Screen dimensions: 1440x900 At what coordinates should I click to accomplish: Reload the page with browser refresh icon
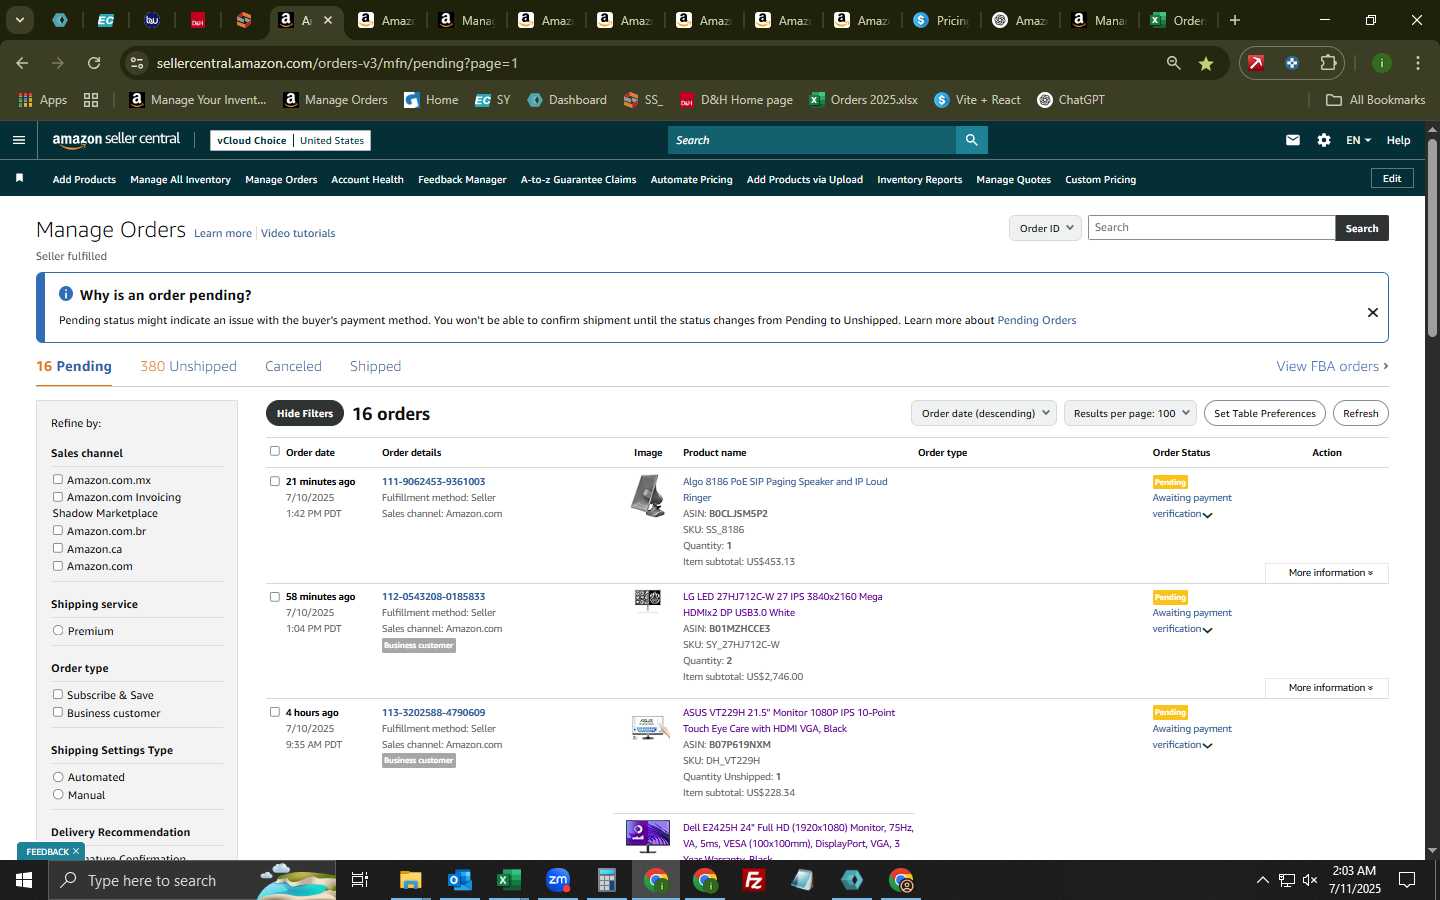click(94, 63)
